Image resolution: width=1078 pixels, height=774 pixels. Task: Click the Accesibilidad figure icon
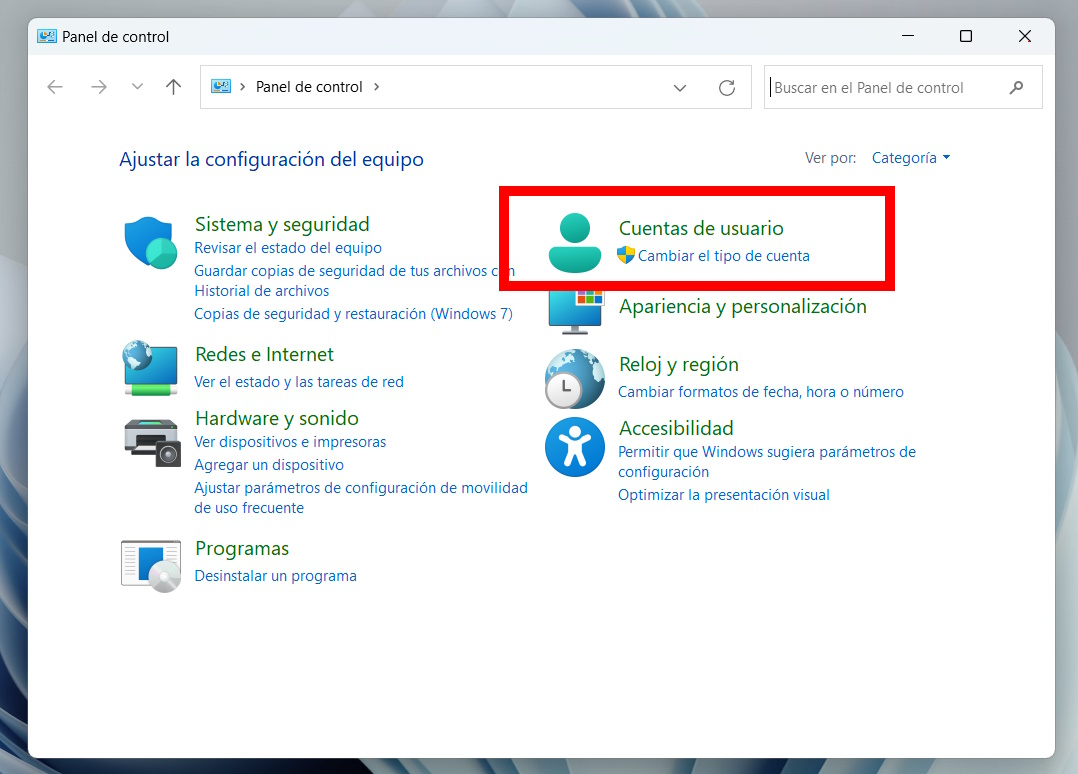point(575,447)
